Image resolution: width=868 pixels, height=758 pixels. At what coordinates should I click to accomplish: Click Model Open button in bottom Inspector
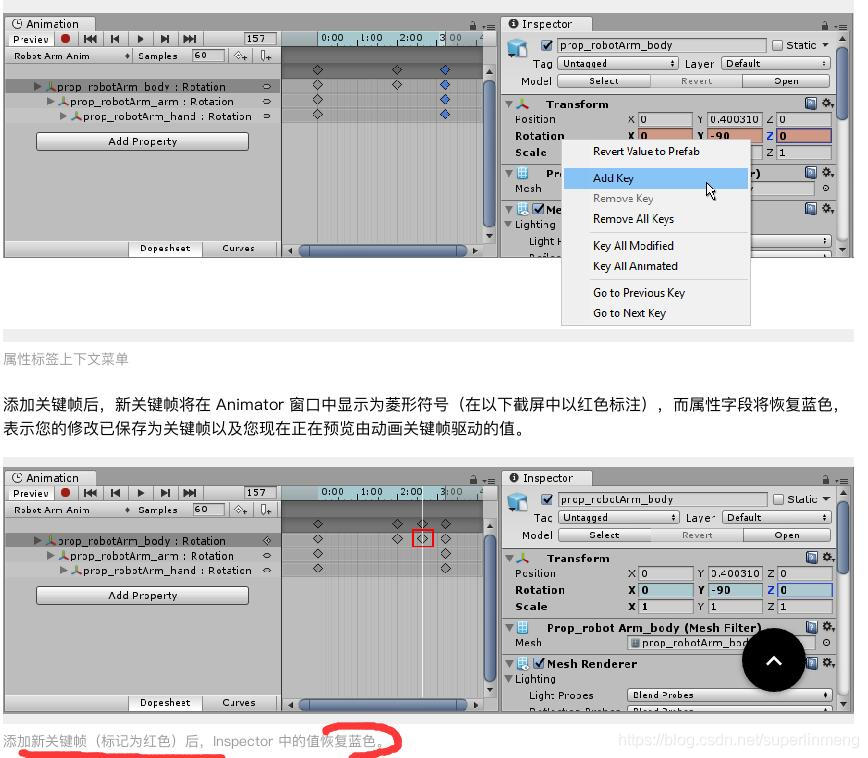pos(787,535)
